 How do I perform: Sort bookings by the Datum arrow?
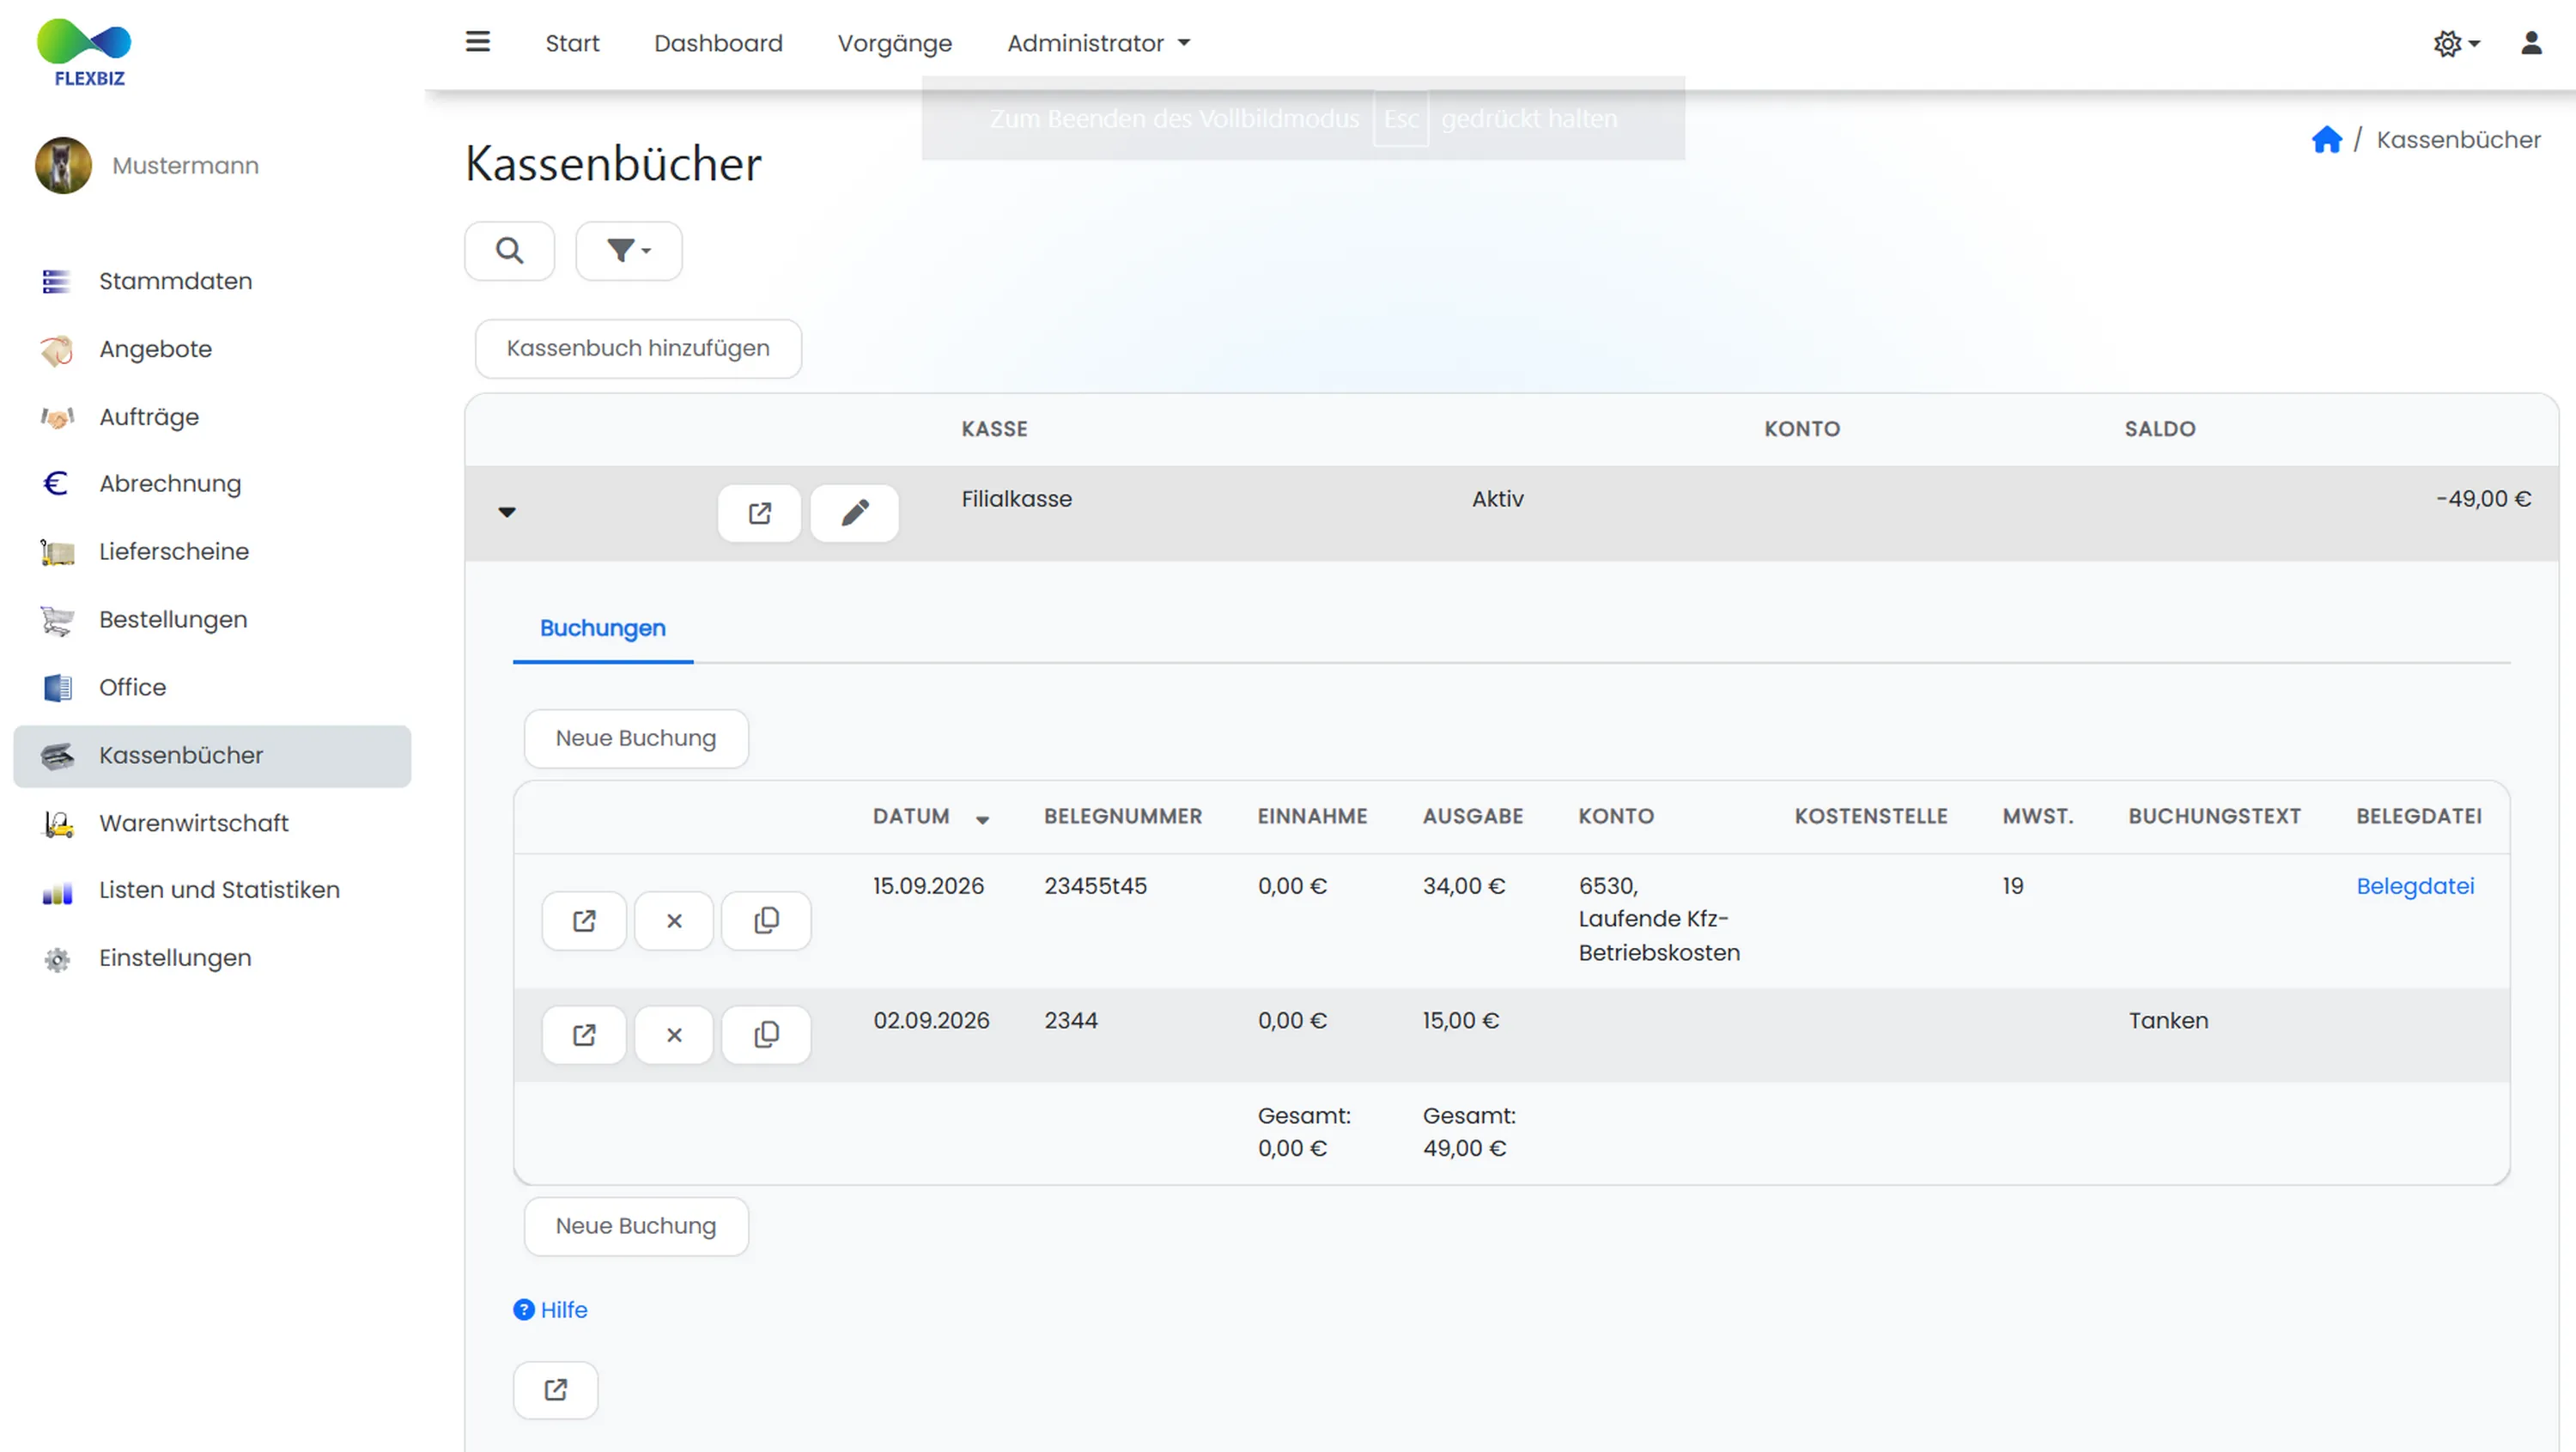[982, 820]
